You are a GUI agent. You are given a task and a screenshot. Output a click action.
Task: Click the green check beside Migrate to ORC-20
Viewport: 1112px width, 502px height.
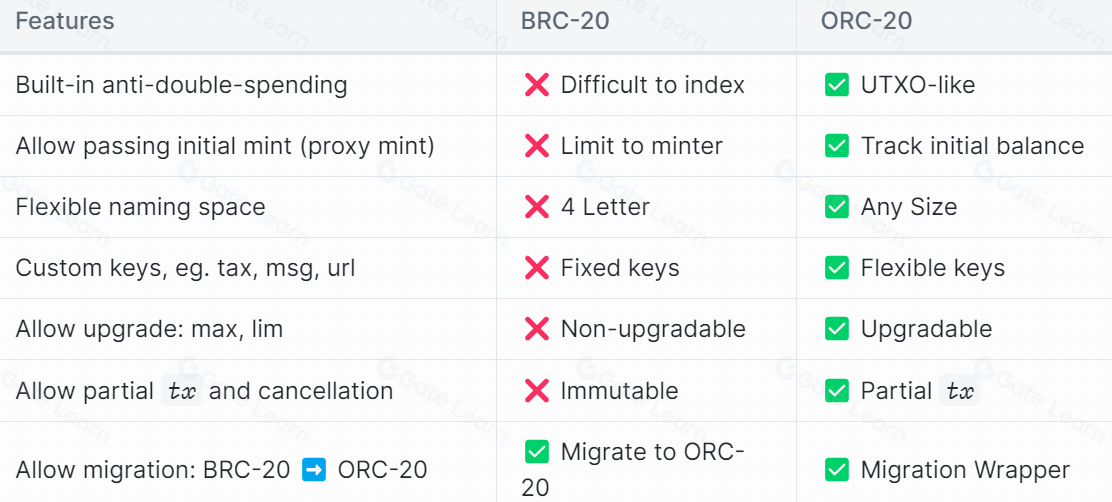click(x=537, y=452)
